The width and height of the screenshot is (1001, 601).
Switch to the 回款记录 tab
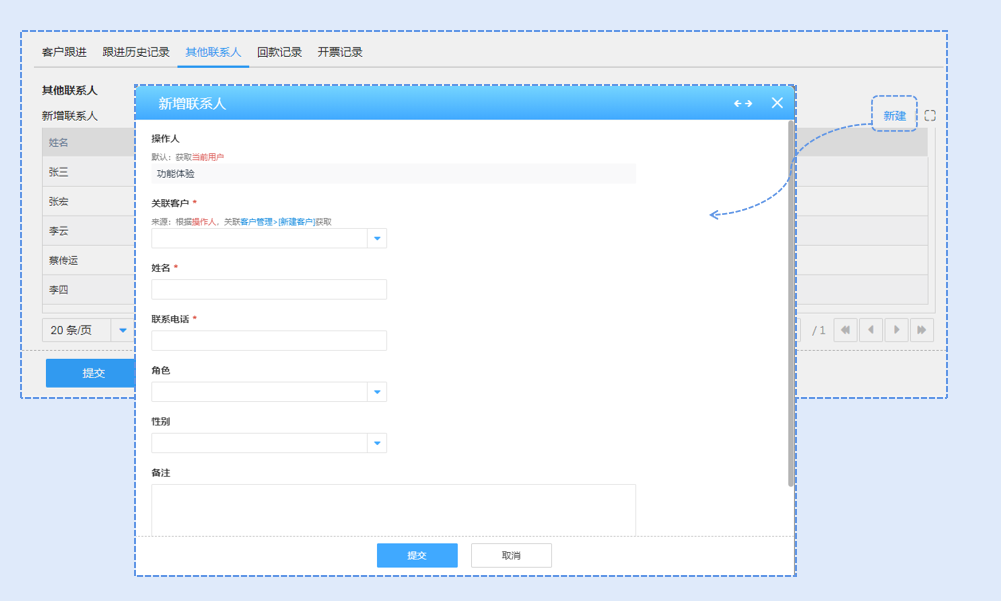tap(279, 52)
